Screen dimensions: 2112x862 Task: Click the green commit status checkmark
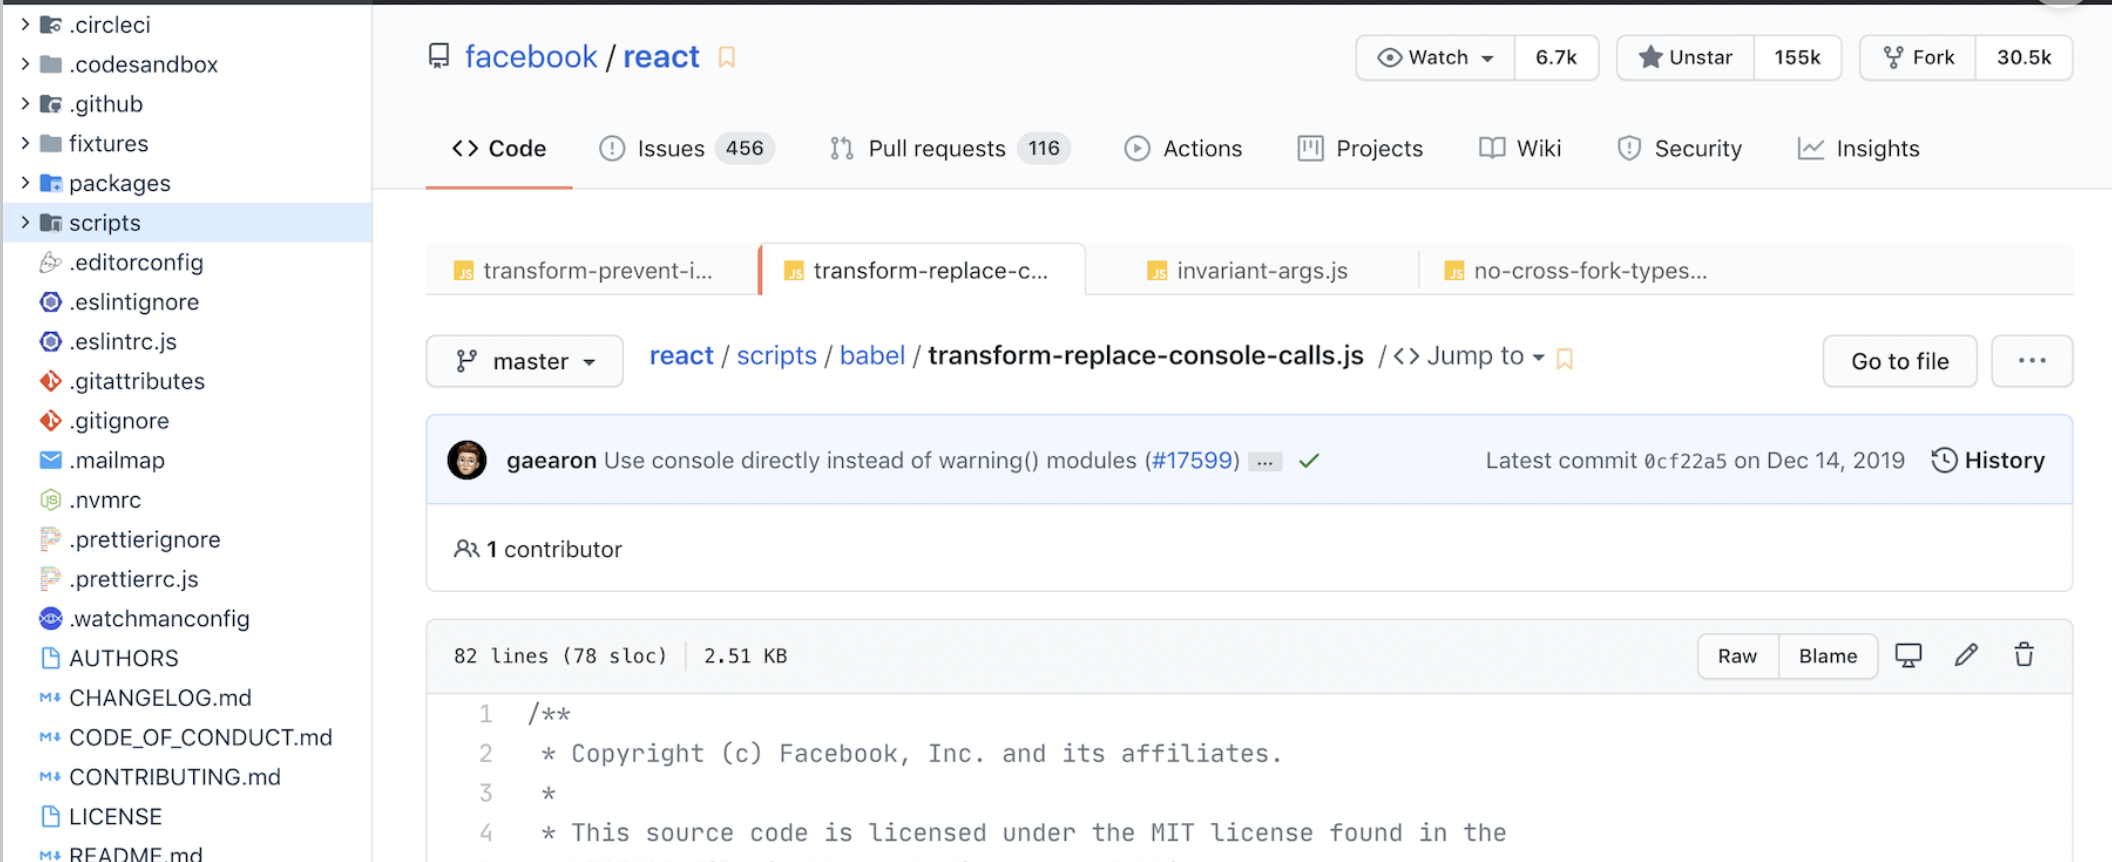tap(1309, 461)
